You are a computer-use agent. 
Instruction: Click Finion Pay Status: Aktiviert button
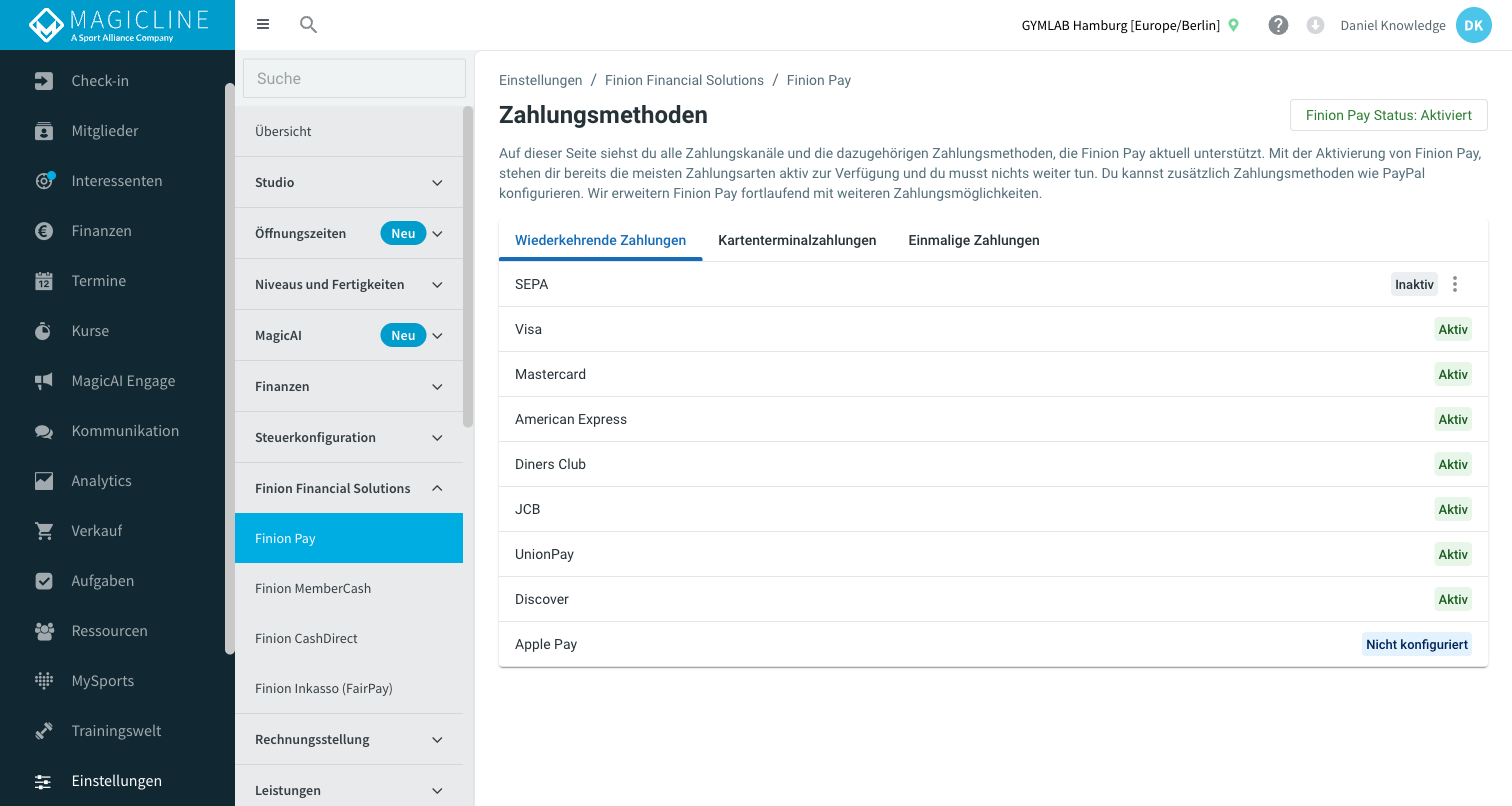[1389, 115]
